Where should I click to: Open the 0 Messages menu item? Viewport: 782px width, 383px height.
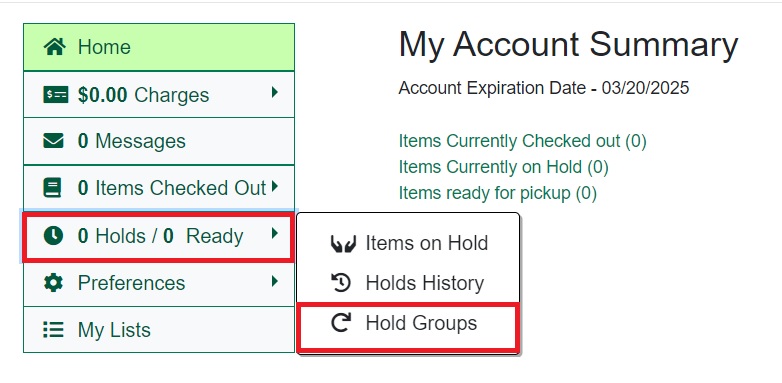(x=159, y=141)
